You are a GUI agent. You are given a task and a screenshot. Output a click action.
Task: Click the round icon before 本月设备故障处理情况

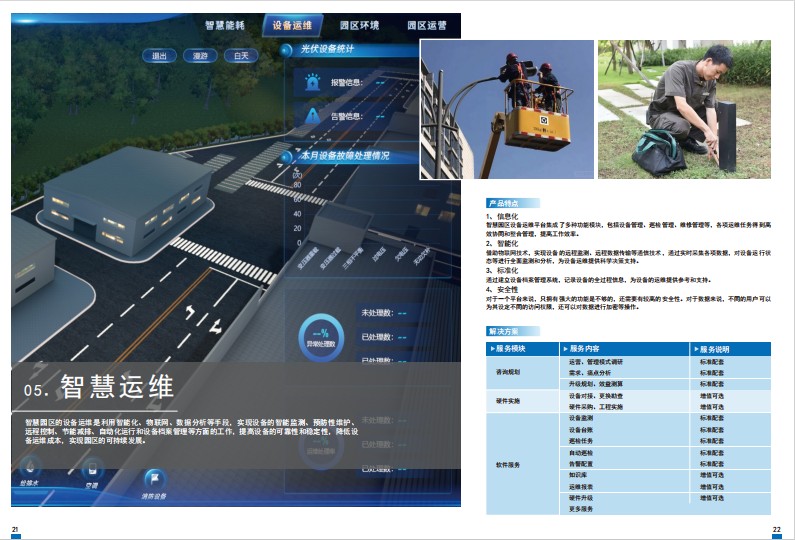(288, 156)
